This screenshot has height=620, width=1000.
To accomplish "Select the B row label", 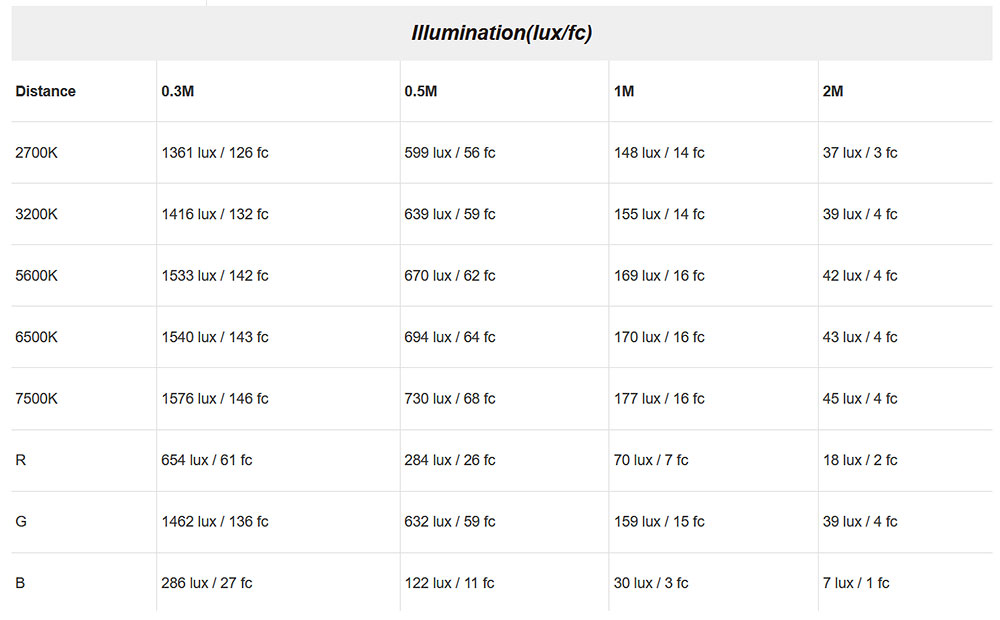I will (21, 583).
